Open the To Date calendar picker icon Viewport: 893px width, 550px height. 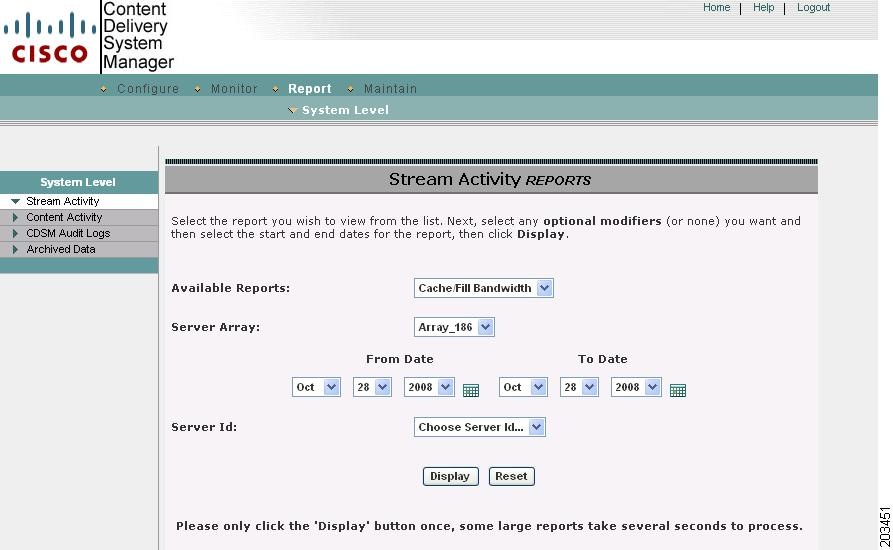678,390
